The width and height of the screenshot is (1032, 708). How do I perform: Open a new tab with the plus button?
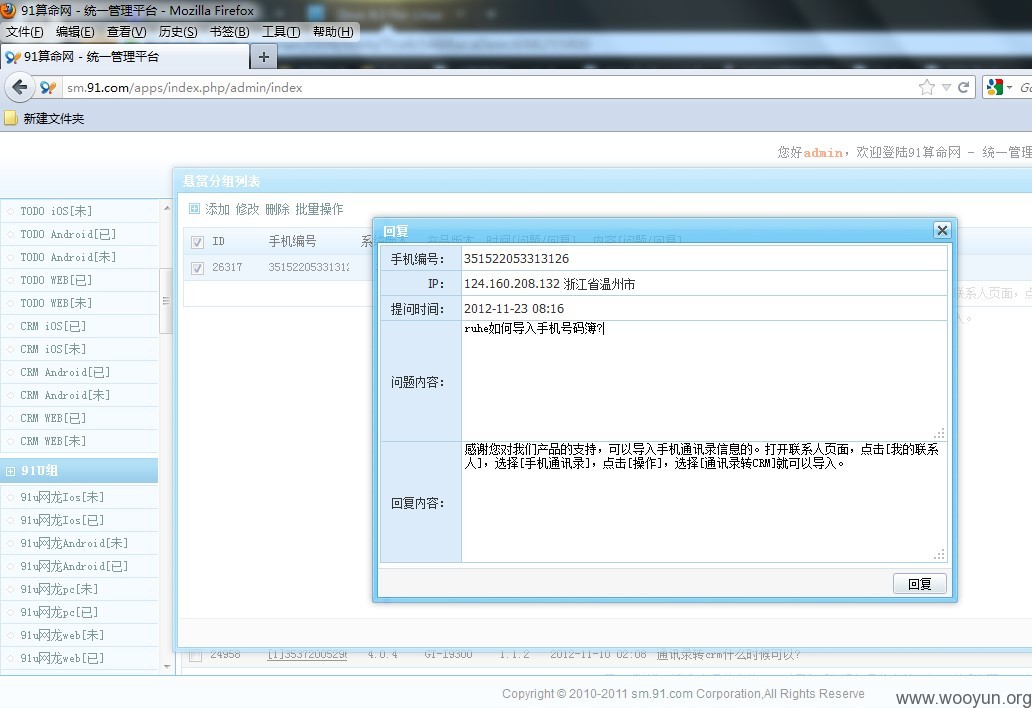tap(264, 57)
